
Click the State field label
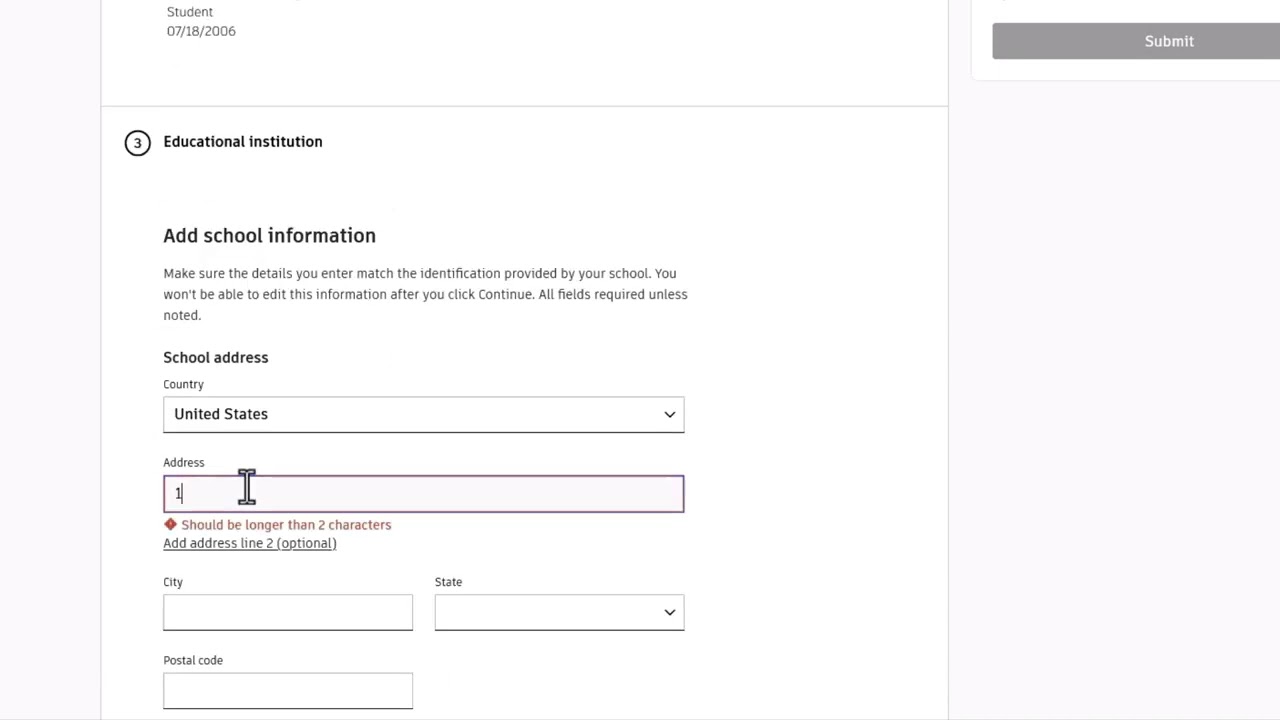(448, 582)
